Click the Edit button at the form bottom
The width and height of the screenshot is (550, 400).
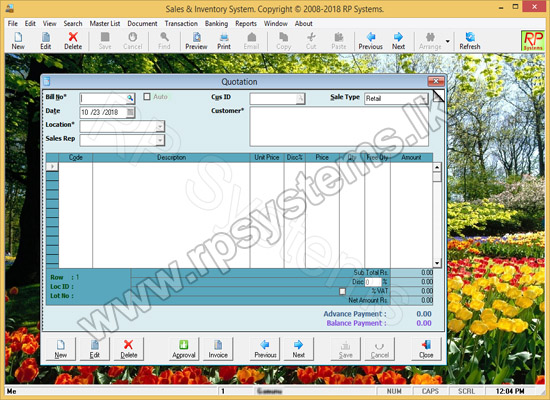pyautogui.click(x=95, y=349)
